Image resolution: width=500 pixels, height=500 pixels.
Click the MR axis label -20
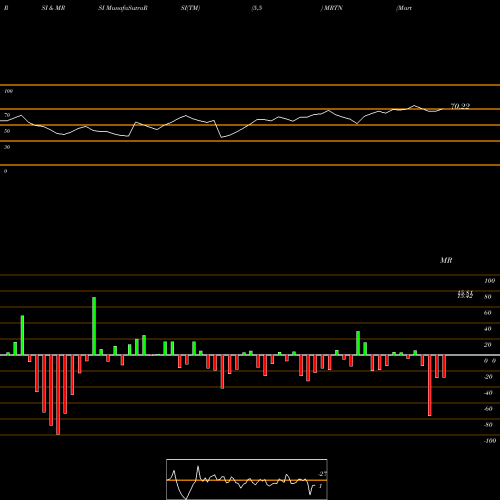pos(488,377)
